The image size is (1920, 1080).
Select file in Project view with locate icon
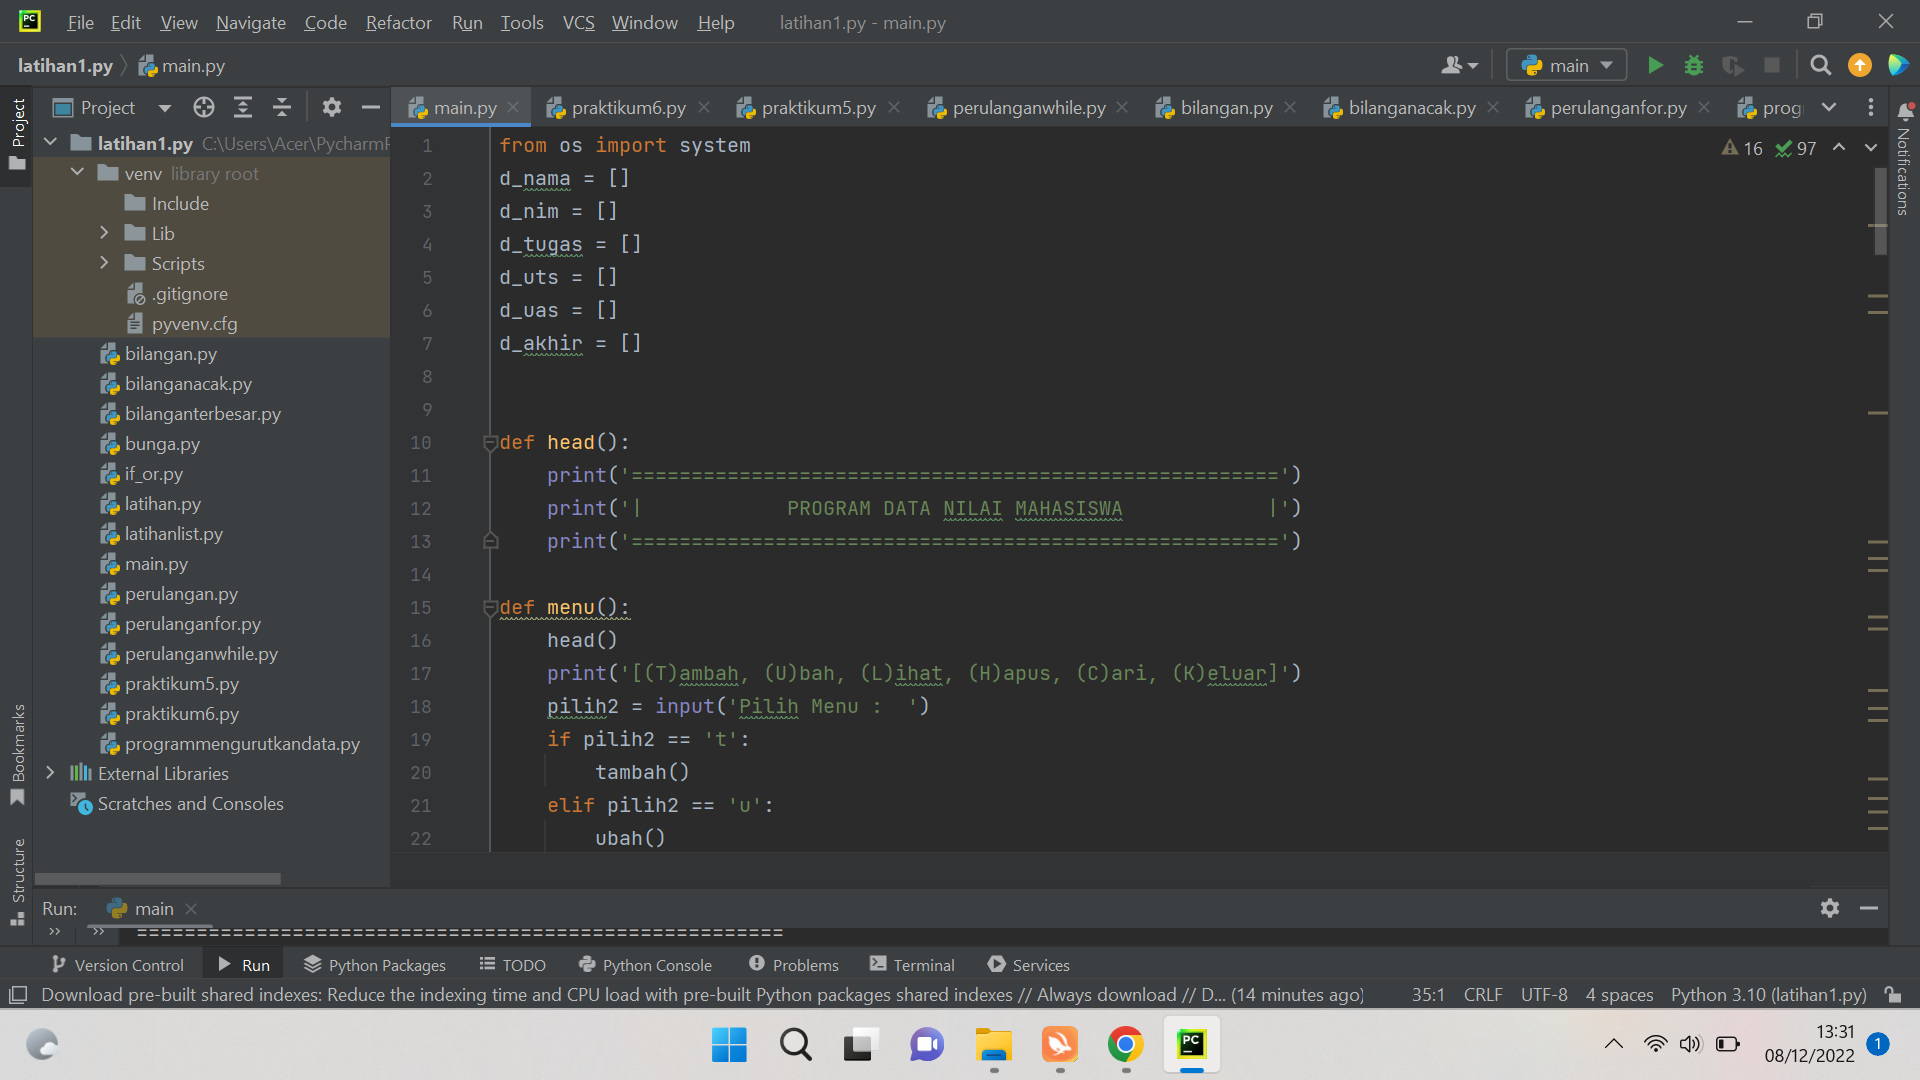203,107
